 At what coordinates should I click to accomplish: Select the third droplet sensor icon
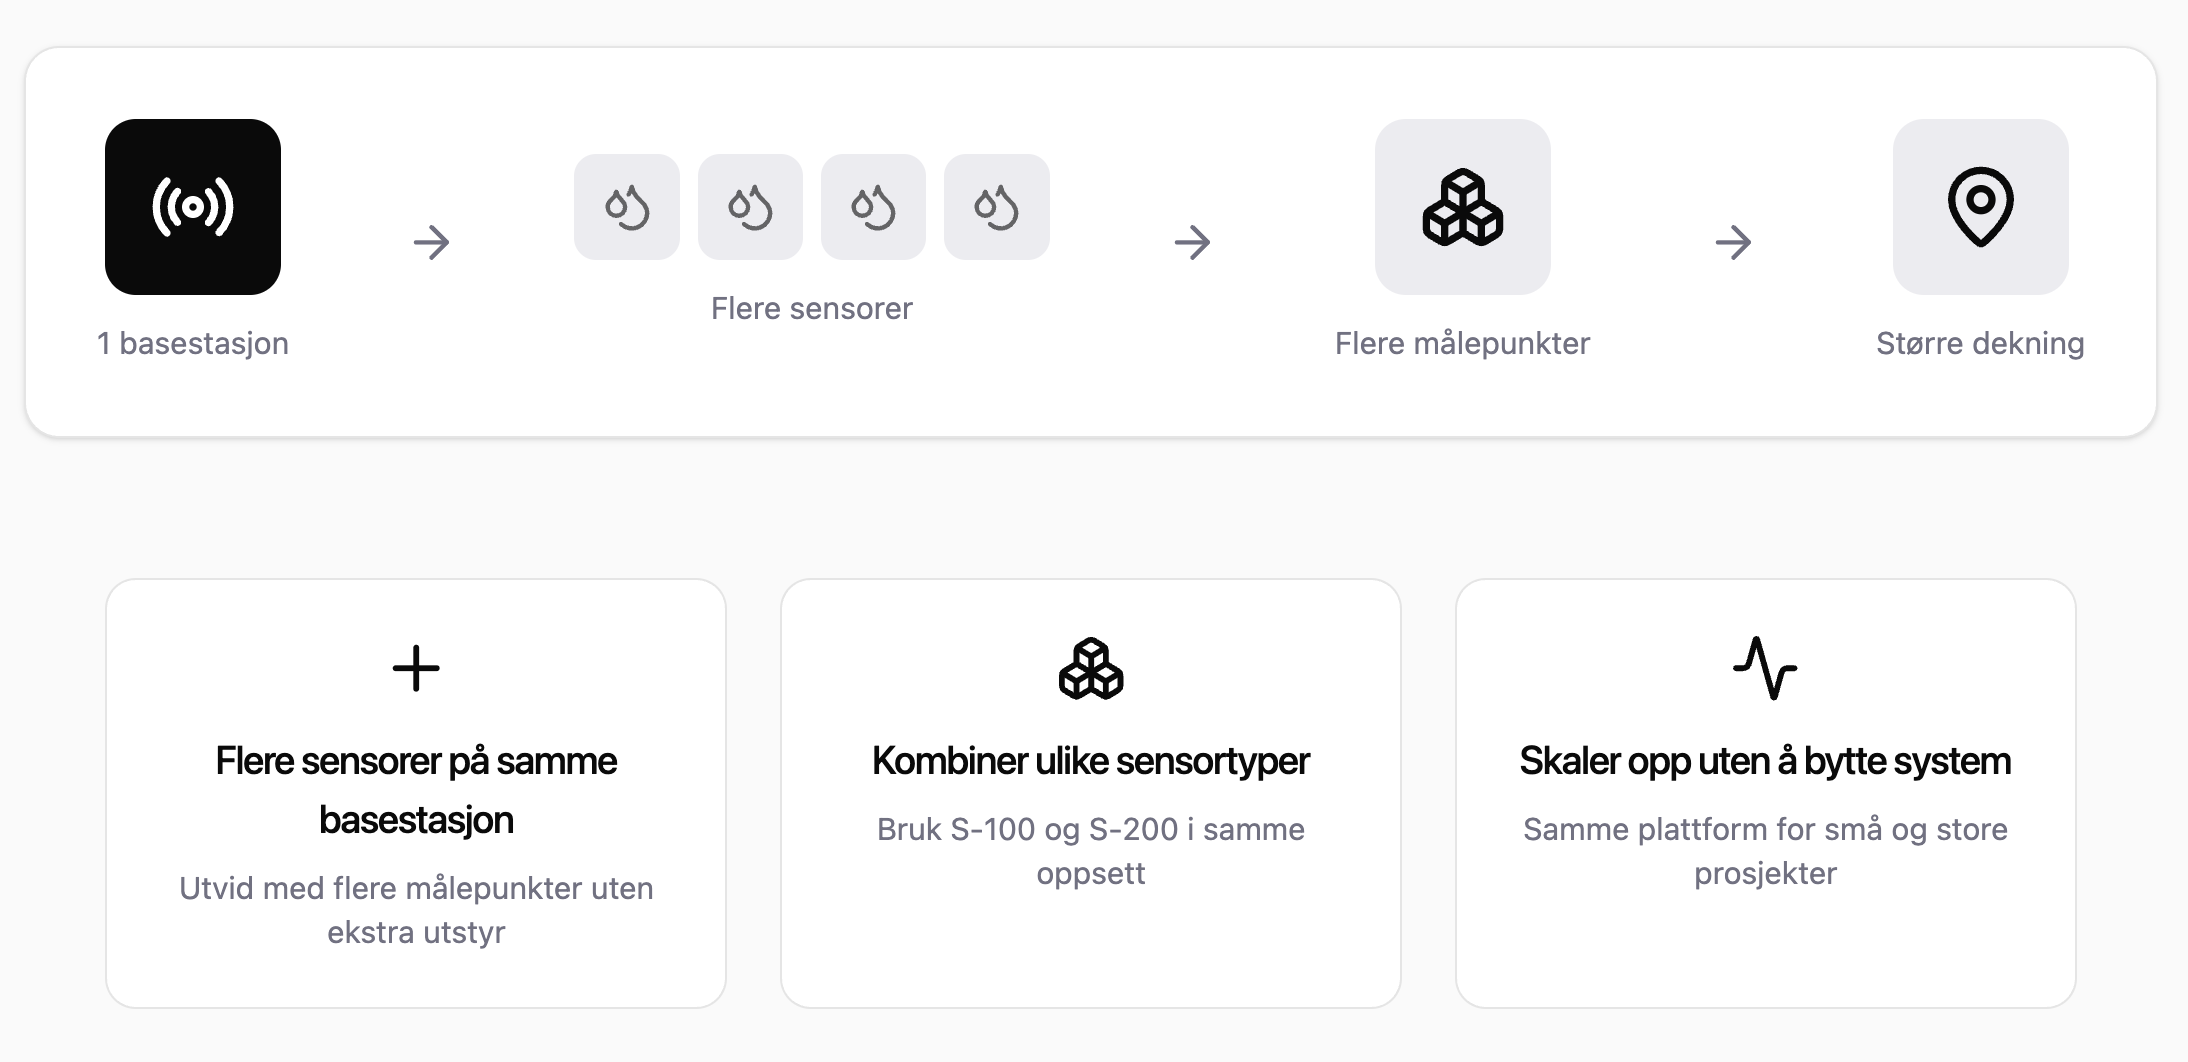pos(873,207)
